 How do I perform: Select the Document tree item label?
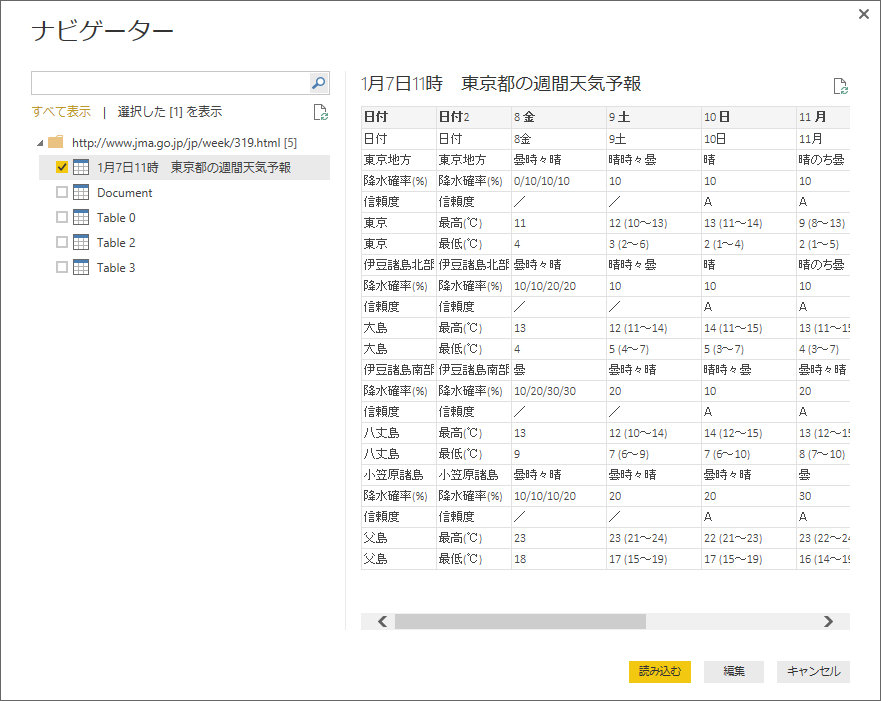pos(124,193)
